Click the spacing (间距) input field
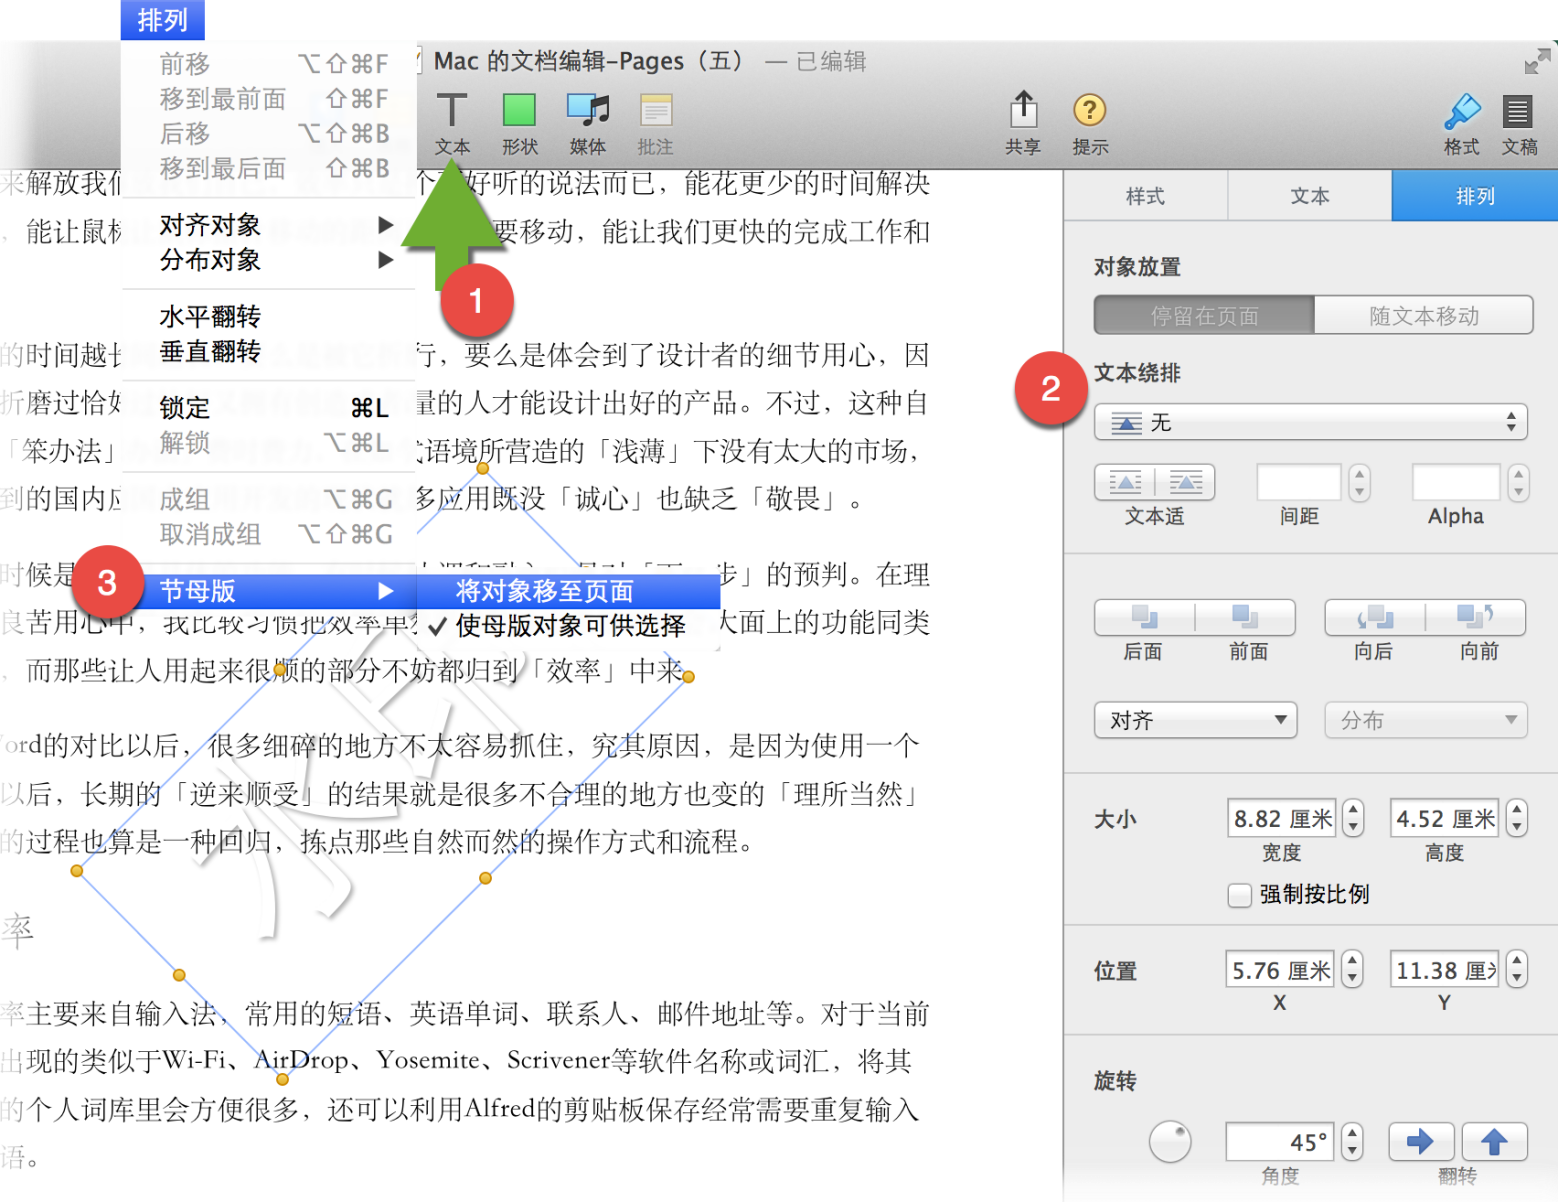This screenshot has height=1202, width=1558. coord(1298,482)
